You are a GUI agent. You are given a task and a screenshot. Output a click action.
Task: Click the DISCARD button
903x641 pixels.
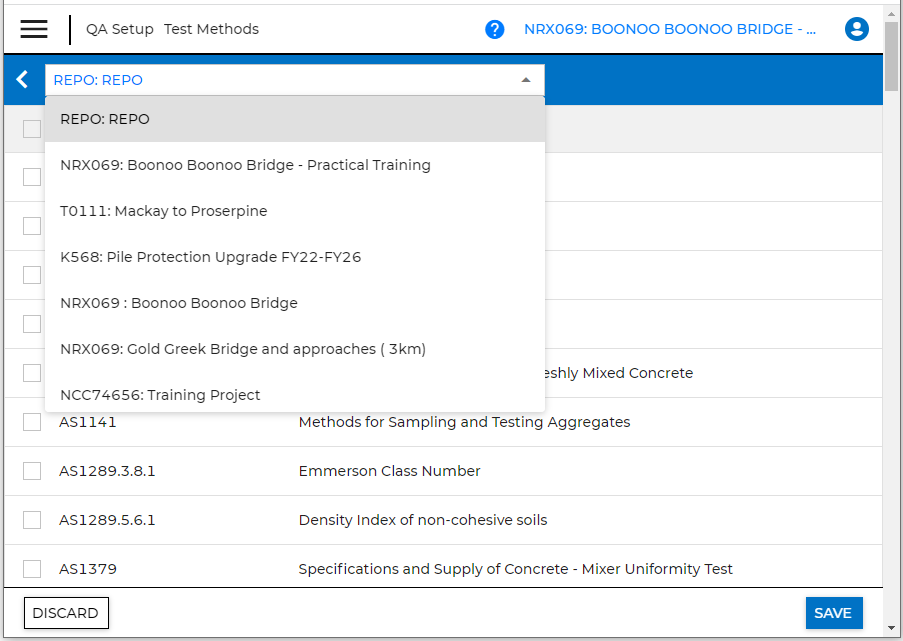66,613
